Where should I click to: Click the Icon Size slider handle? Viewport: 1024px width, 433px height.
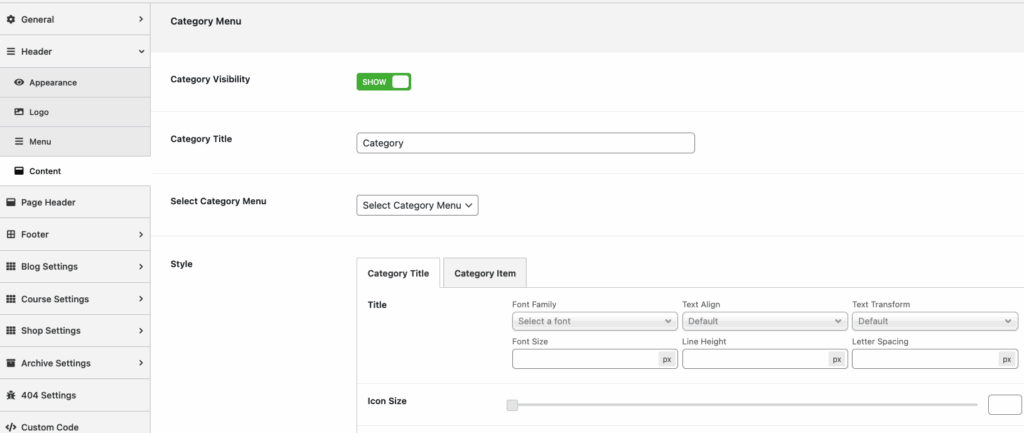click(512, 405)
